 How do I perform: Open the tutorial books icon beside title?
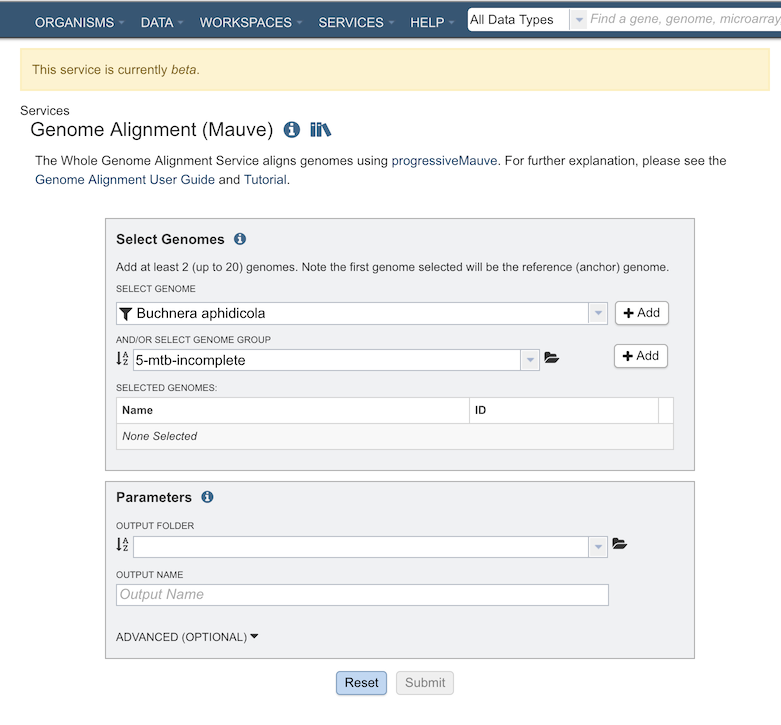pos(320,129)
